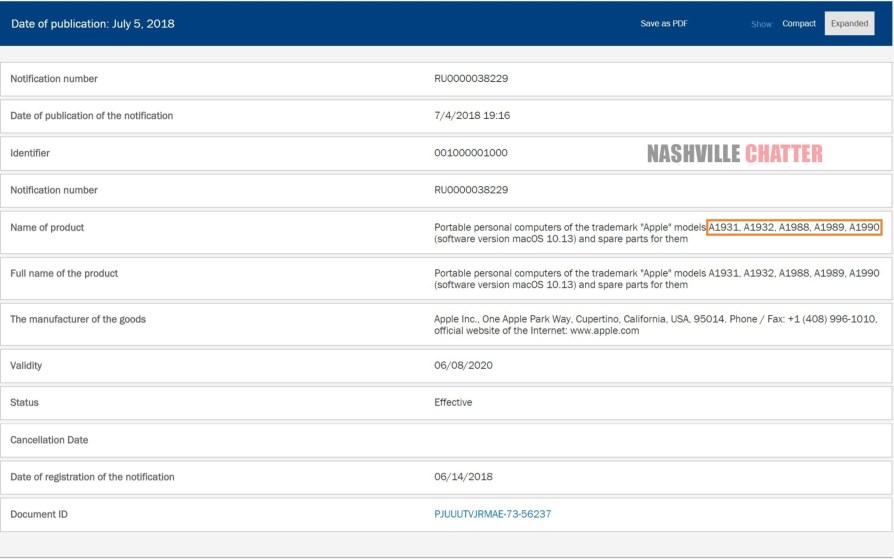Click the Effective status value
Image resolution: width=894 pixels, height=559 pixels.
coord(453,403)
